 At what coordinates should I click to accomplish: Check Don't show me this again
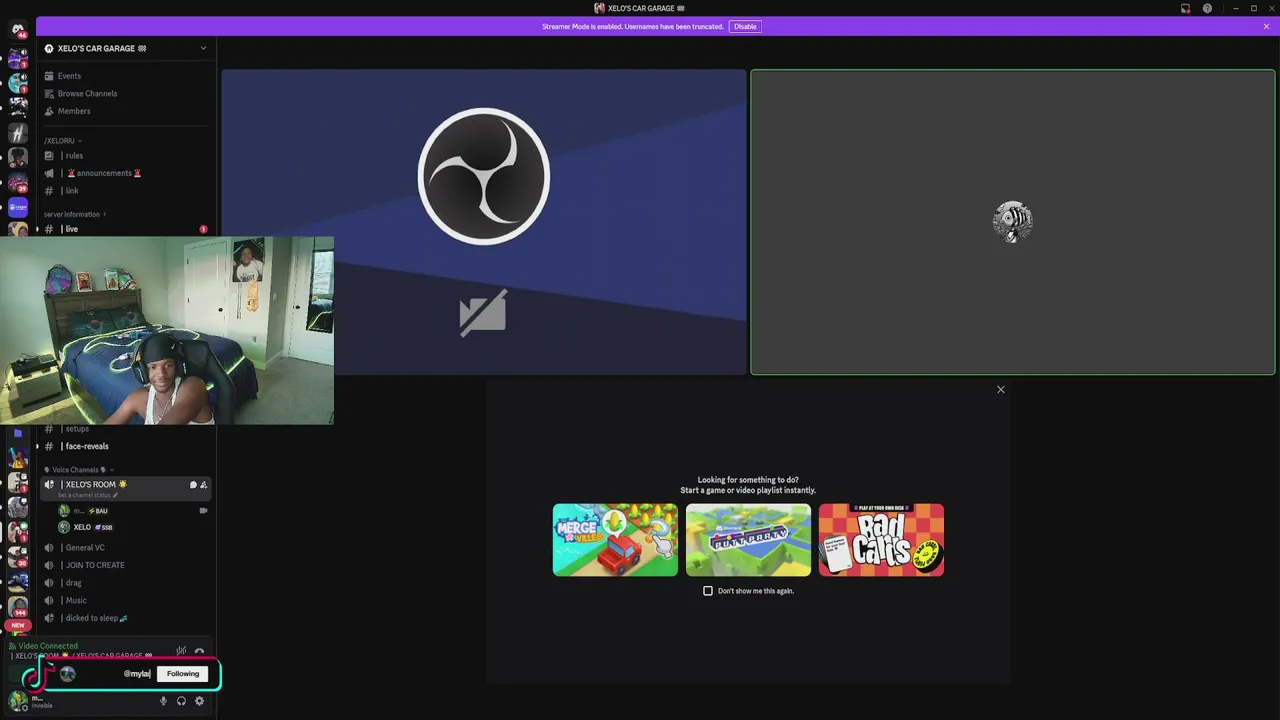tap(708, 591)
